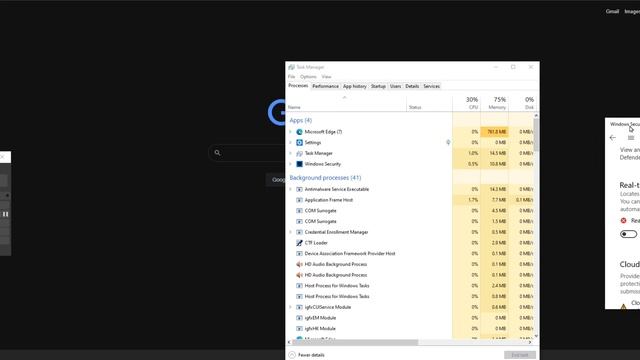Image resolution: width=640 pixels, height=360 pixels.
Task: Expand Antimalware Service Executable process
Action: (291, 189)
